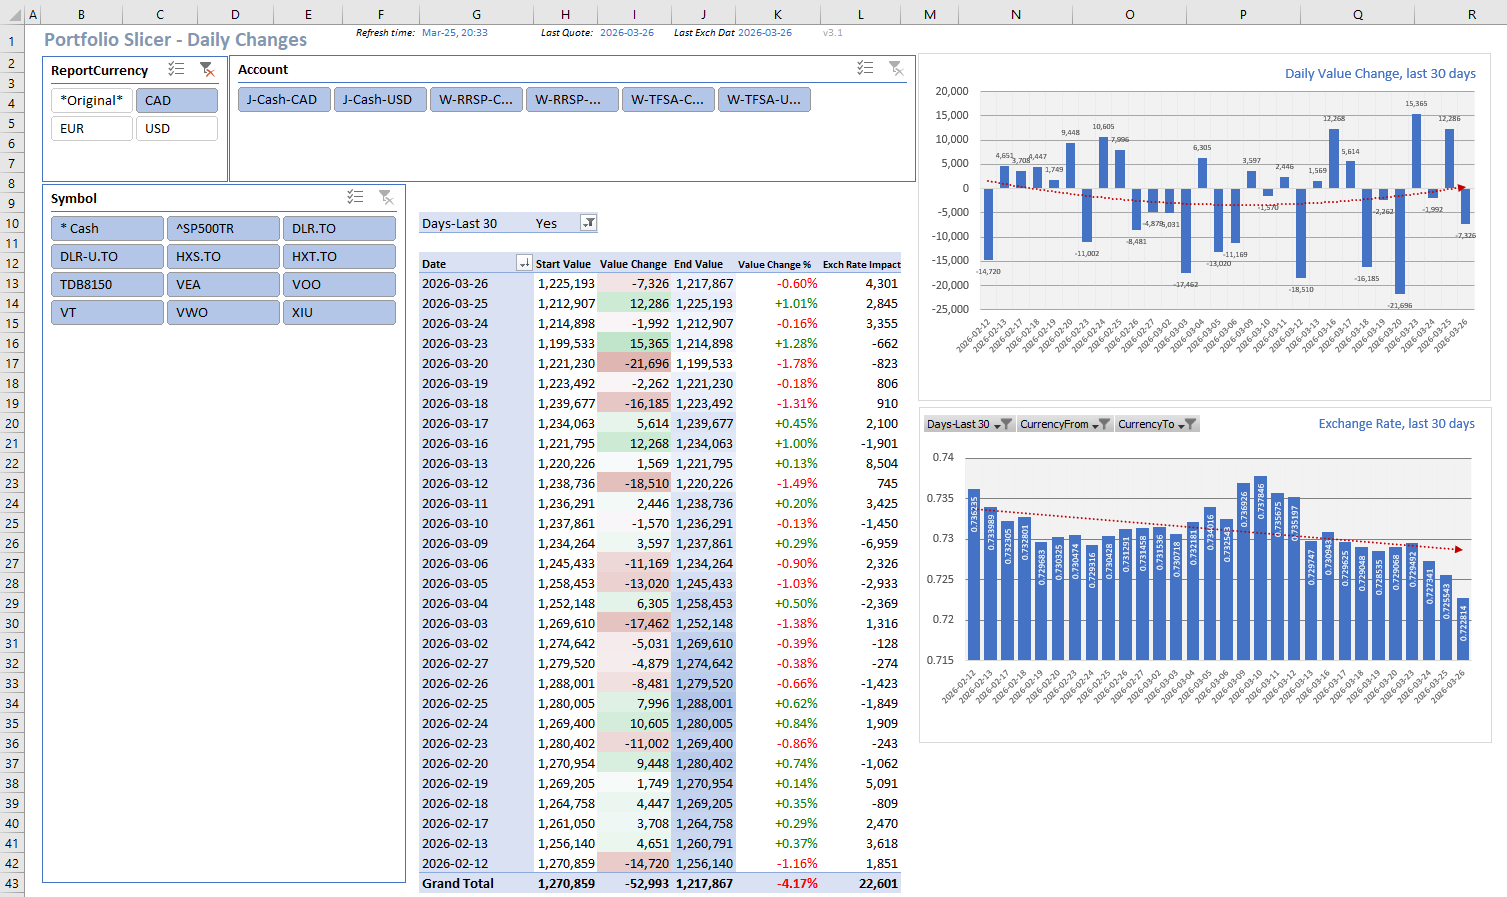Viewport: 1507px width, 897px height.
Task: Select the ^SP500TR symbol button
Action: (223, 229)
